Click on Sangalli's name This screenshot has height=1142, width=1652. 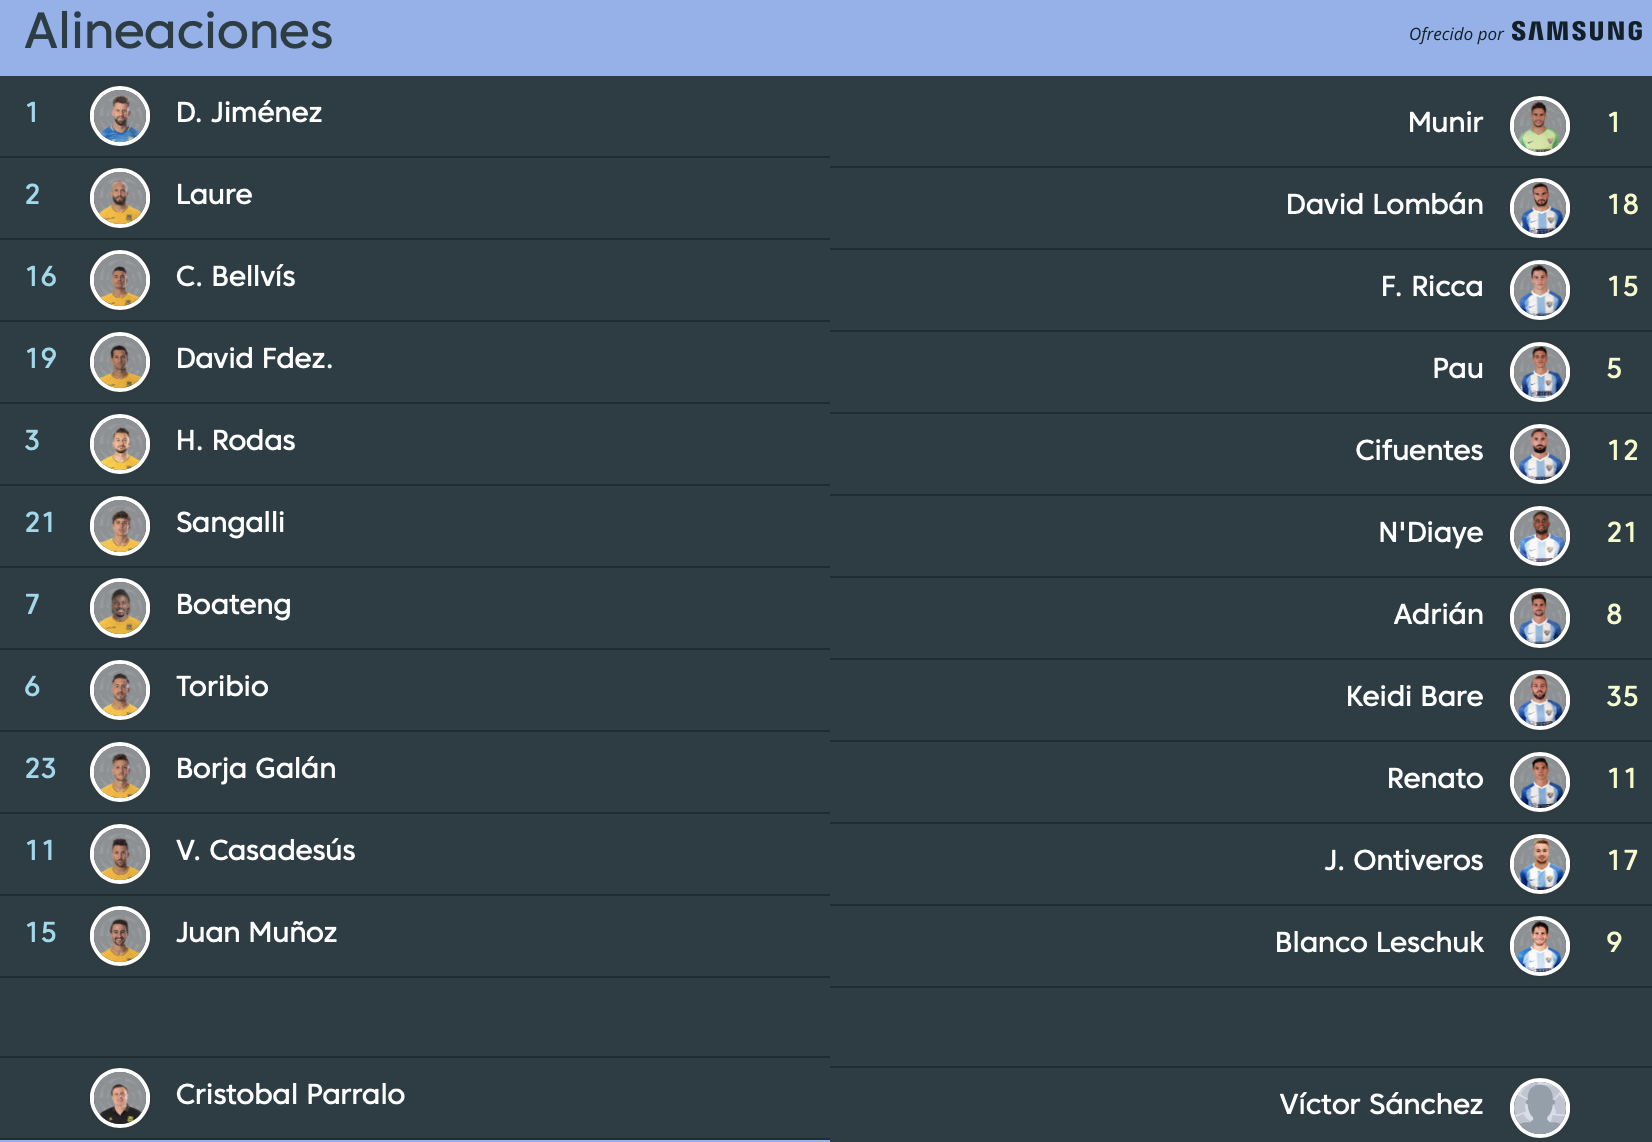pyautogui.click(x=230, y=523)
